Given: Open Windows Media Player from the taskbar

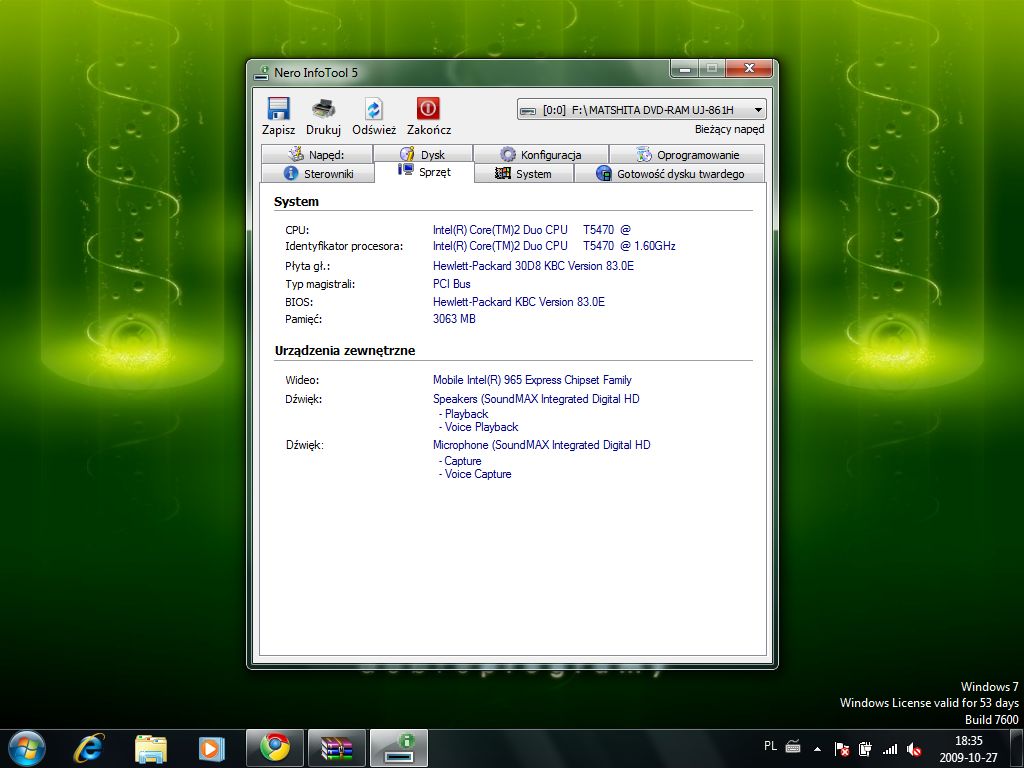Looking at the screenshot, I should (x=211, y=748).
